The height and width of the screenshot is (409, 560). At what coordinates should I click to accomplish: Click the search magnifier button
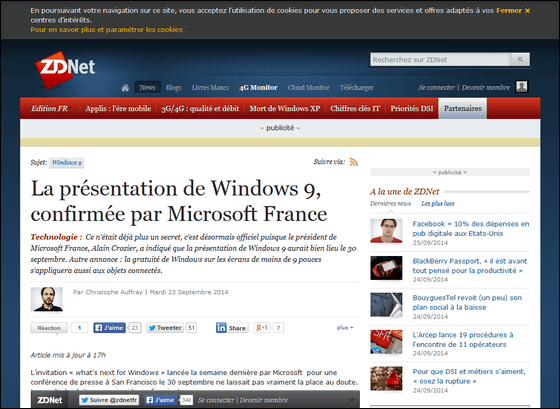point(520,60)
